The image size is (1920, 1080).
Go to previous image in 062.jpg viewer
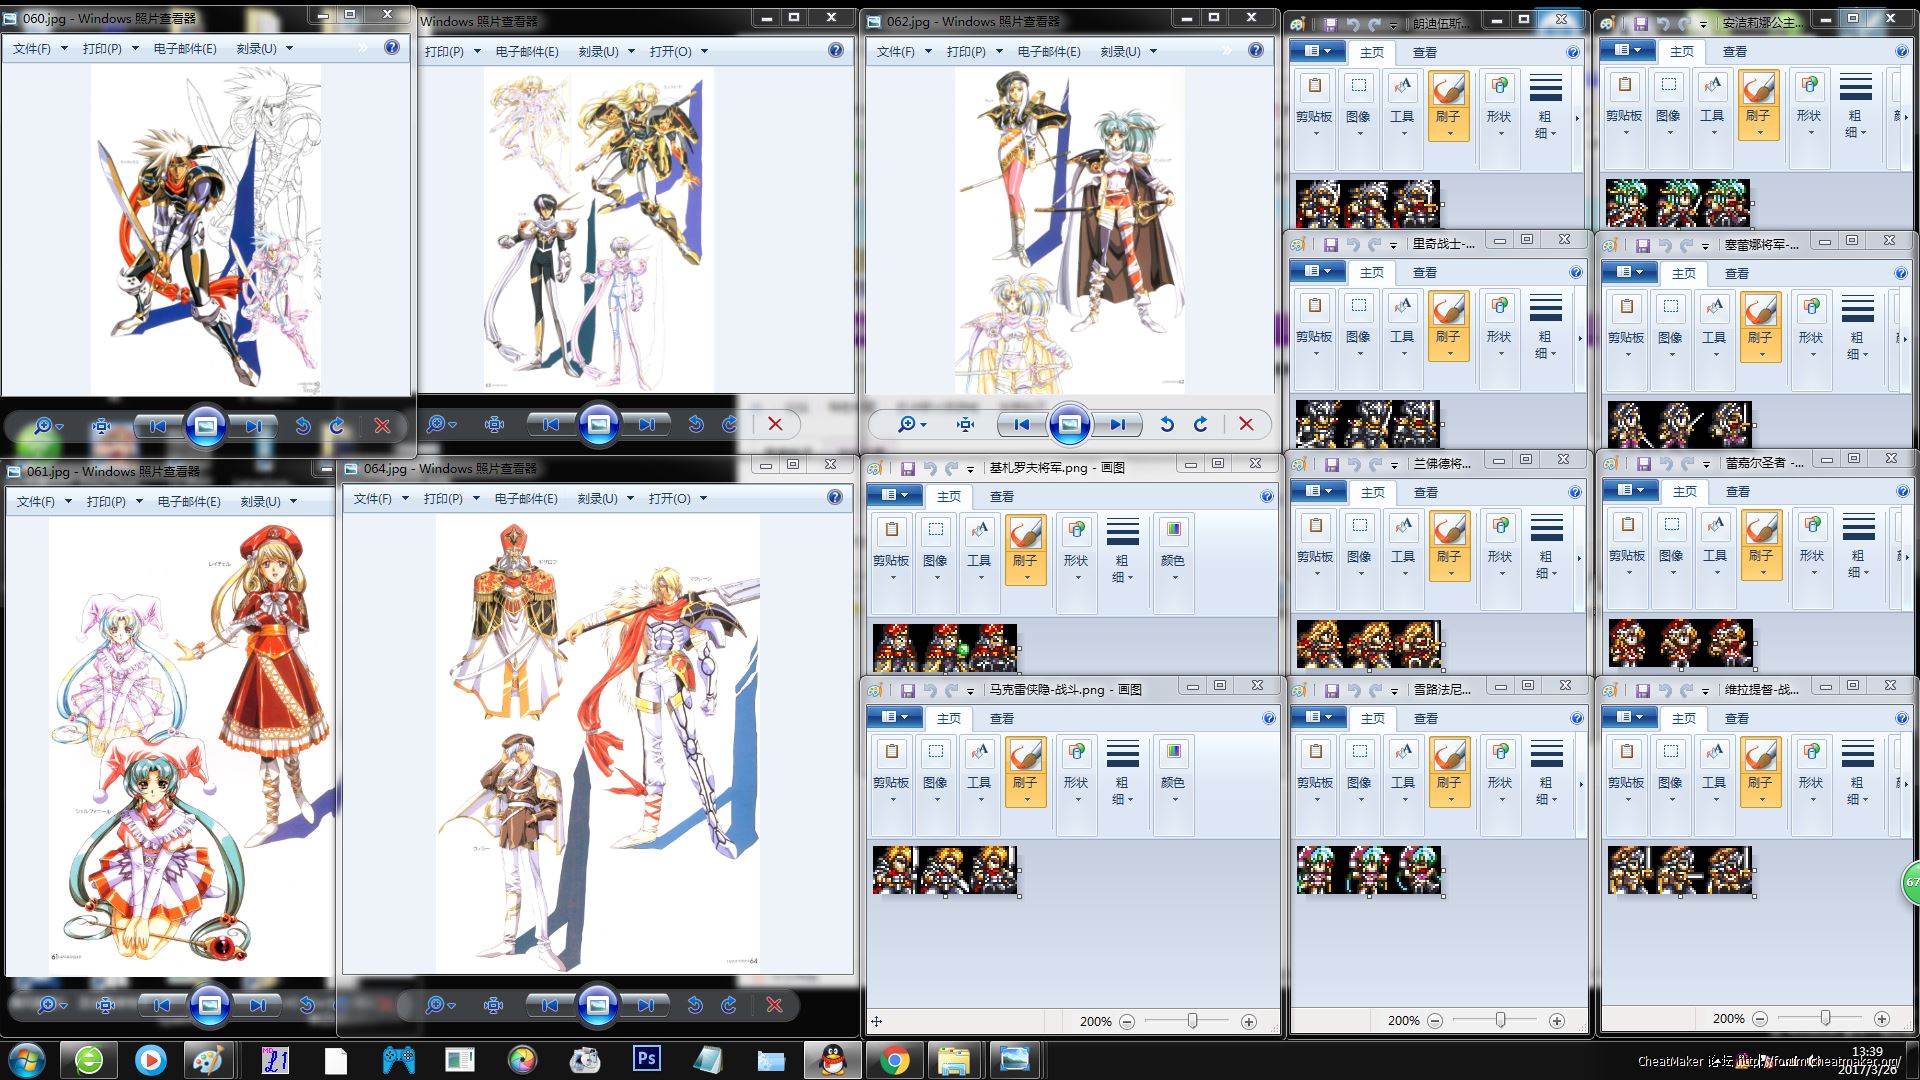point(1022,424)
